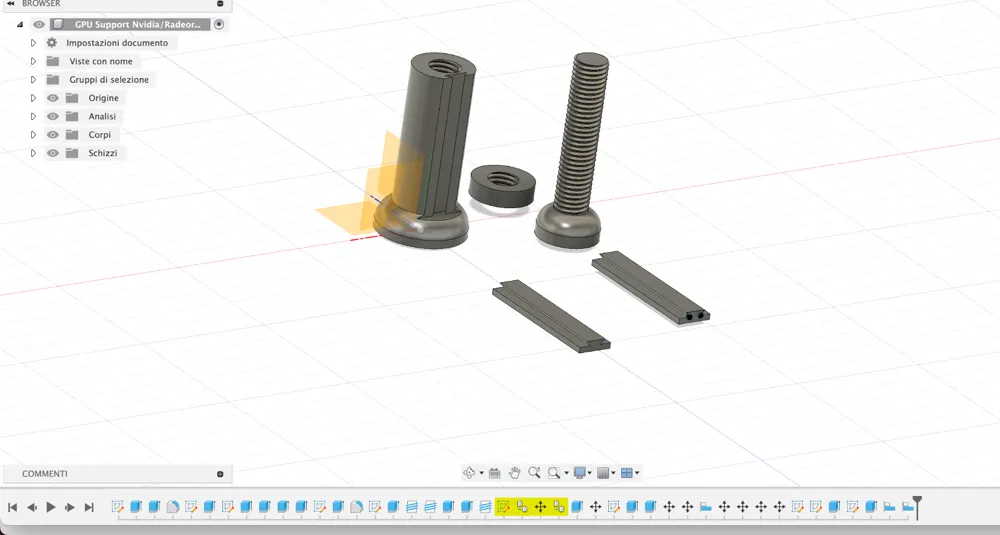Collapse the GPU Support root node
1000x535 pixels.
pos(20,24)
